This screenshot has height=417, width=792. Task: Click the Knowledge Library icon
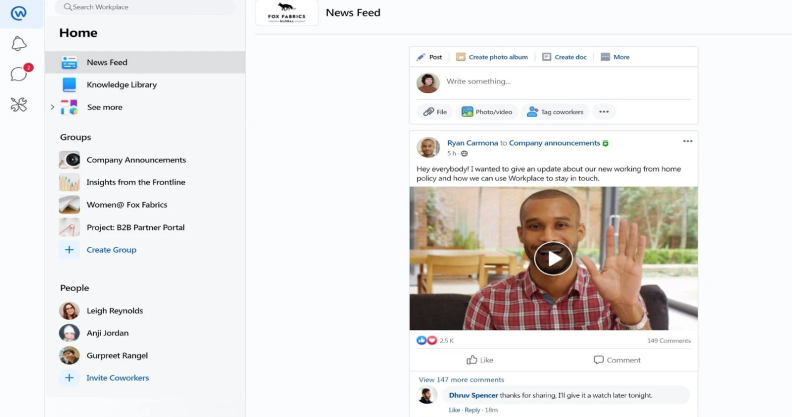(x=69, y=85)
